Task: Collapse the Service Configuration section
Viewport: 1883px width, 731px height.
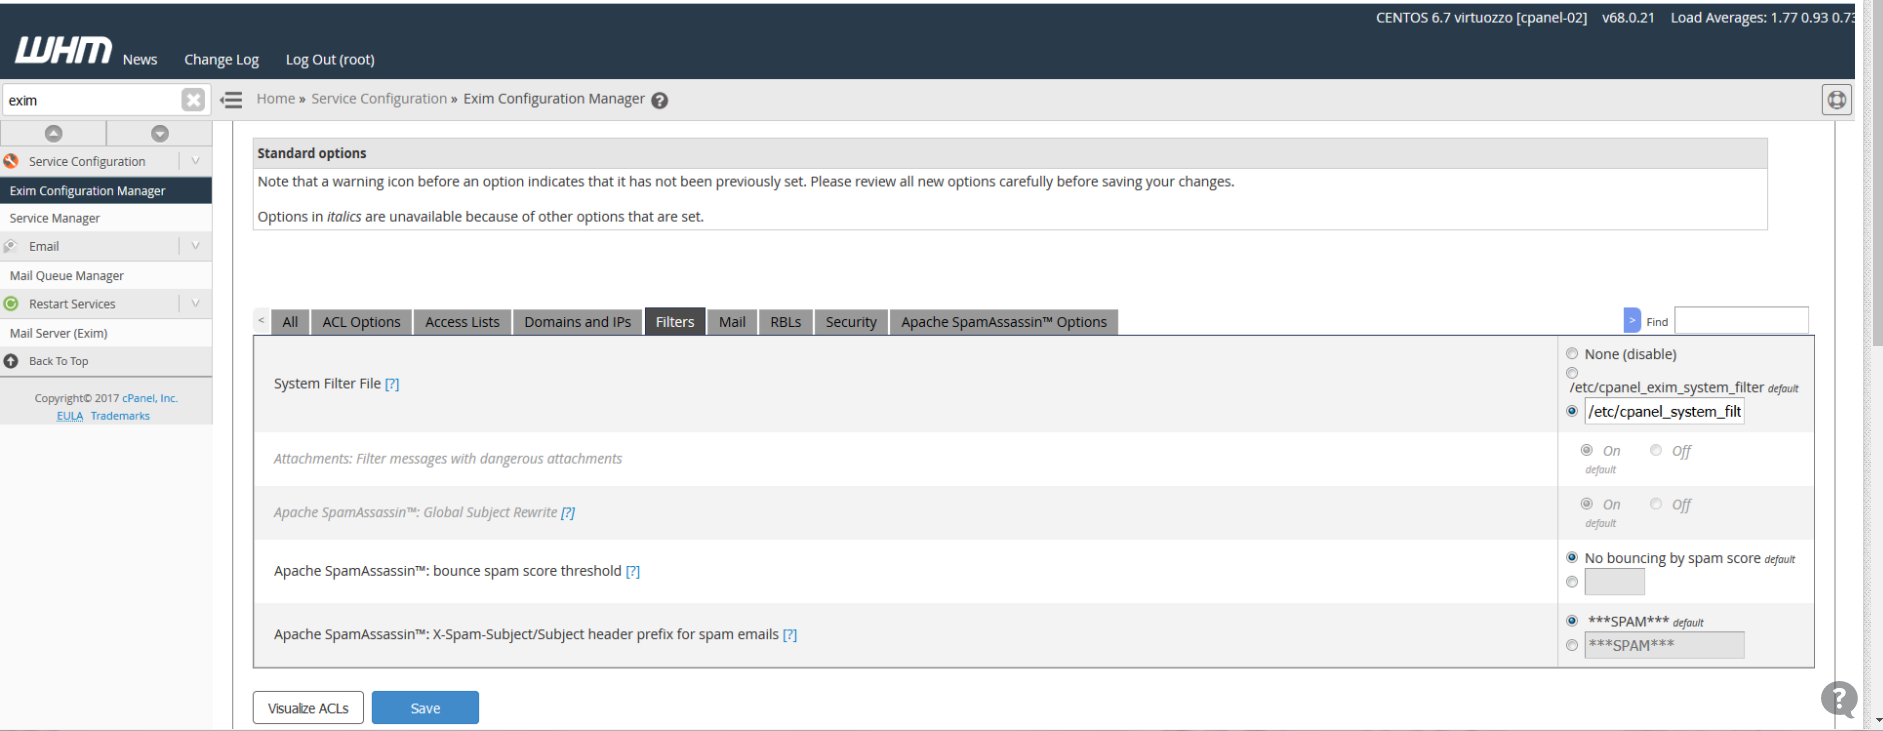Action: tap(195, 161)
